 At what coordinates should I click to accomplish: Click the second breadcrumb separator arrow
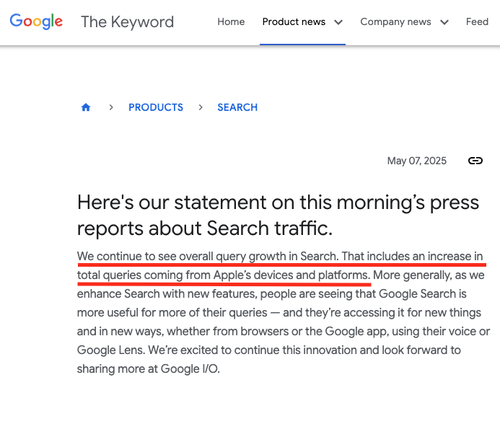200,107
